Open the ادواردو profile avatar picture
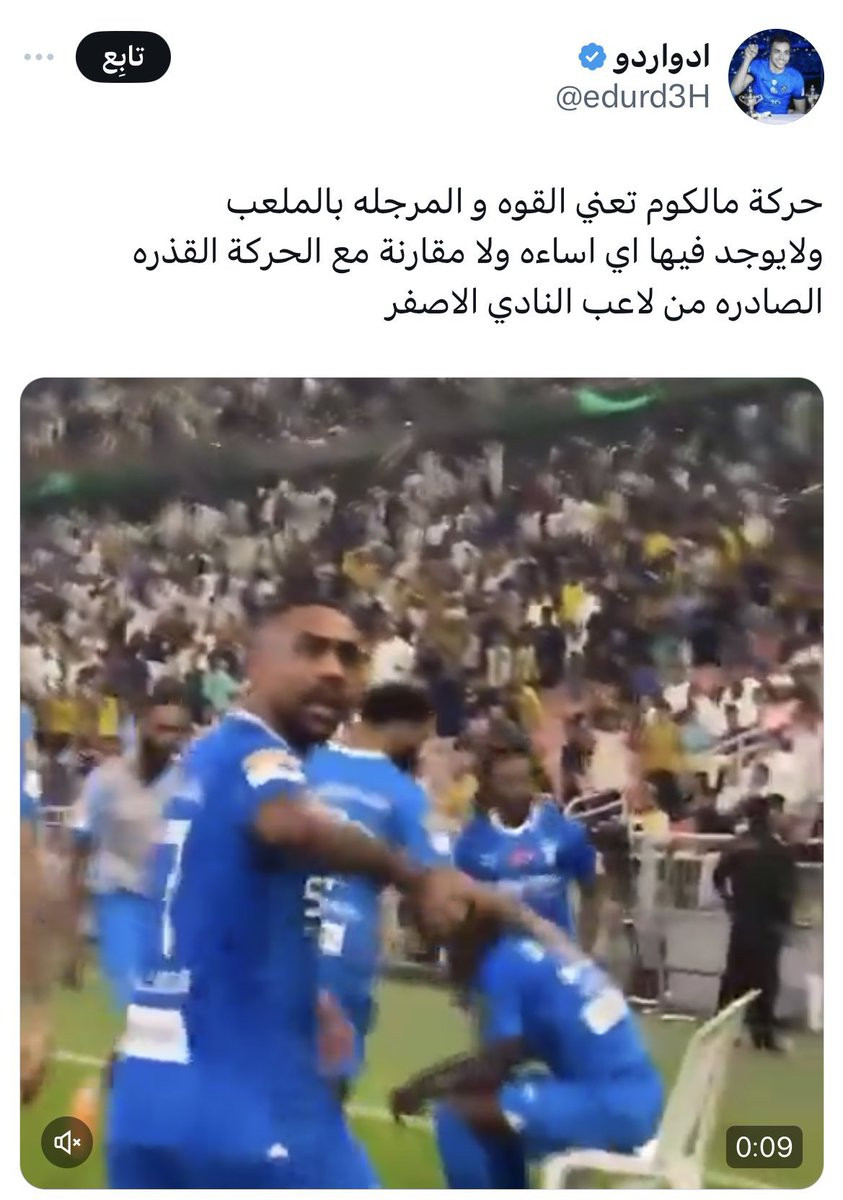Image resolution: width=843 pixels, height=1200 pixels. (775, 76)
